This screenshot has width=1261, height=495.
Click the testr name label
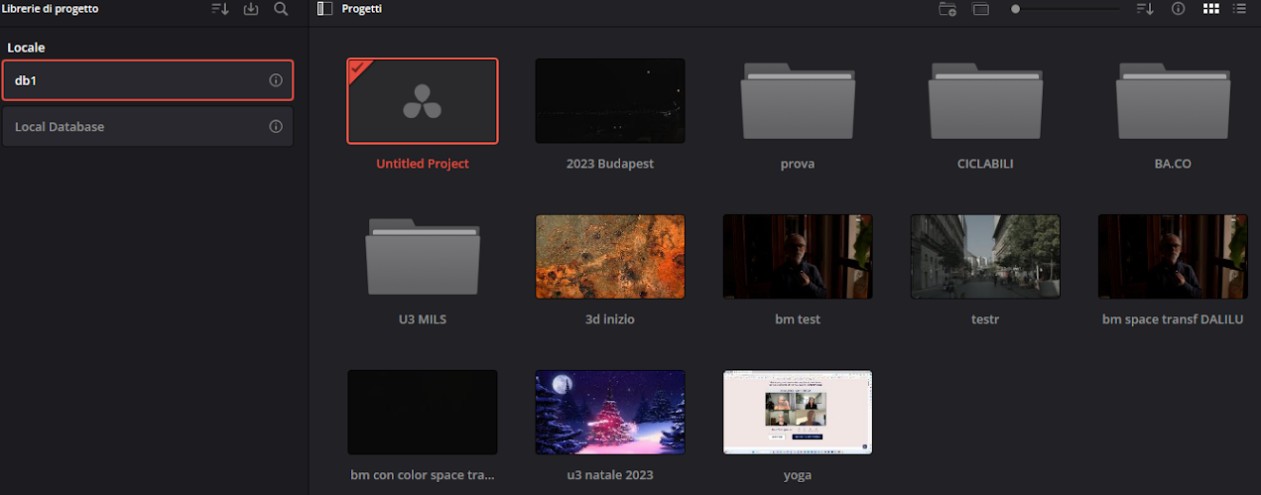985,320
